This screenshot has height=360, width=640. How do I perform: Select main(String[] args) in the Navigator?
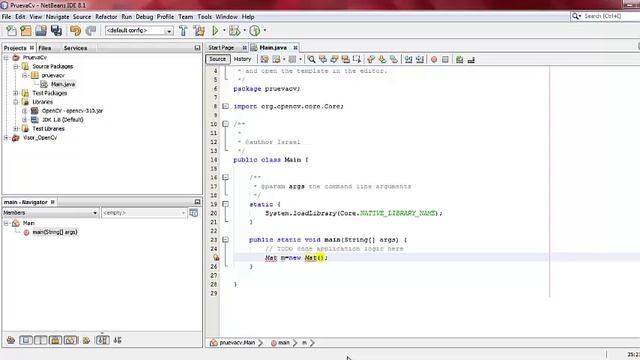click(x=55, y=232)
